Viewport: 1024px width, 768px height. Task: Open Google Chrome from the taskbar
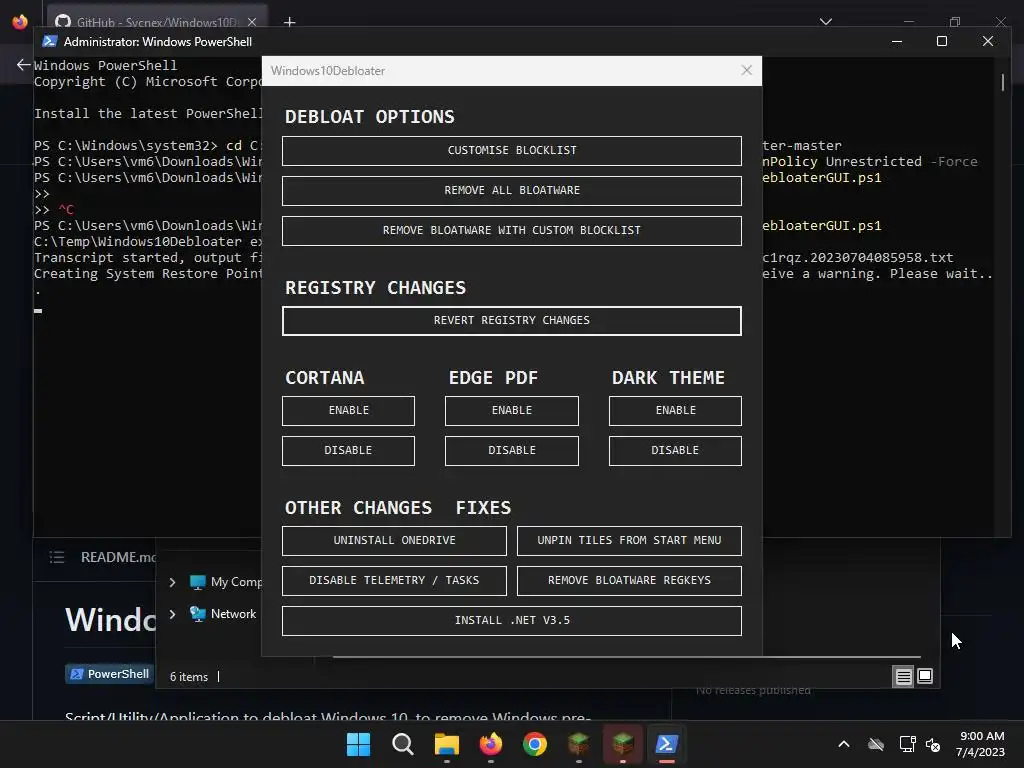[x=535, y=744]
